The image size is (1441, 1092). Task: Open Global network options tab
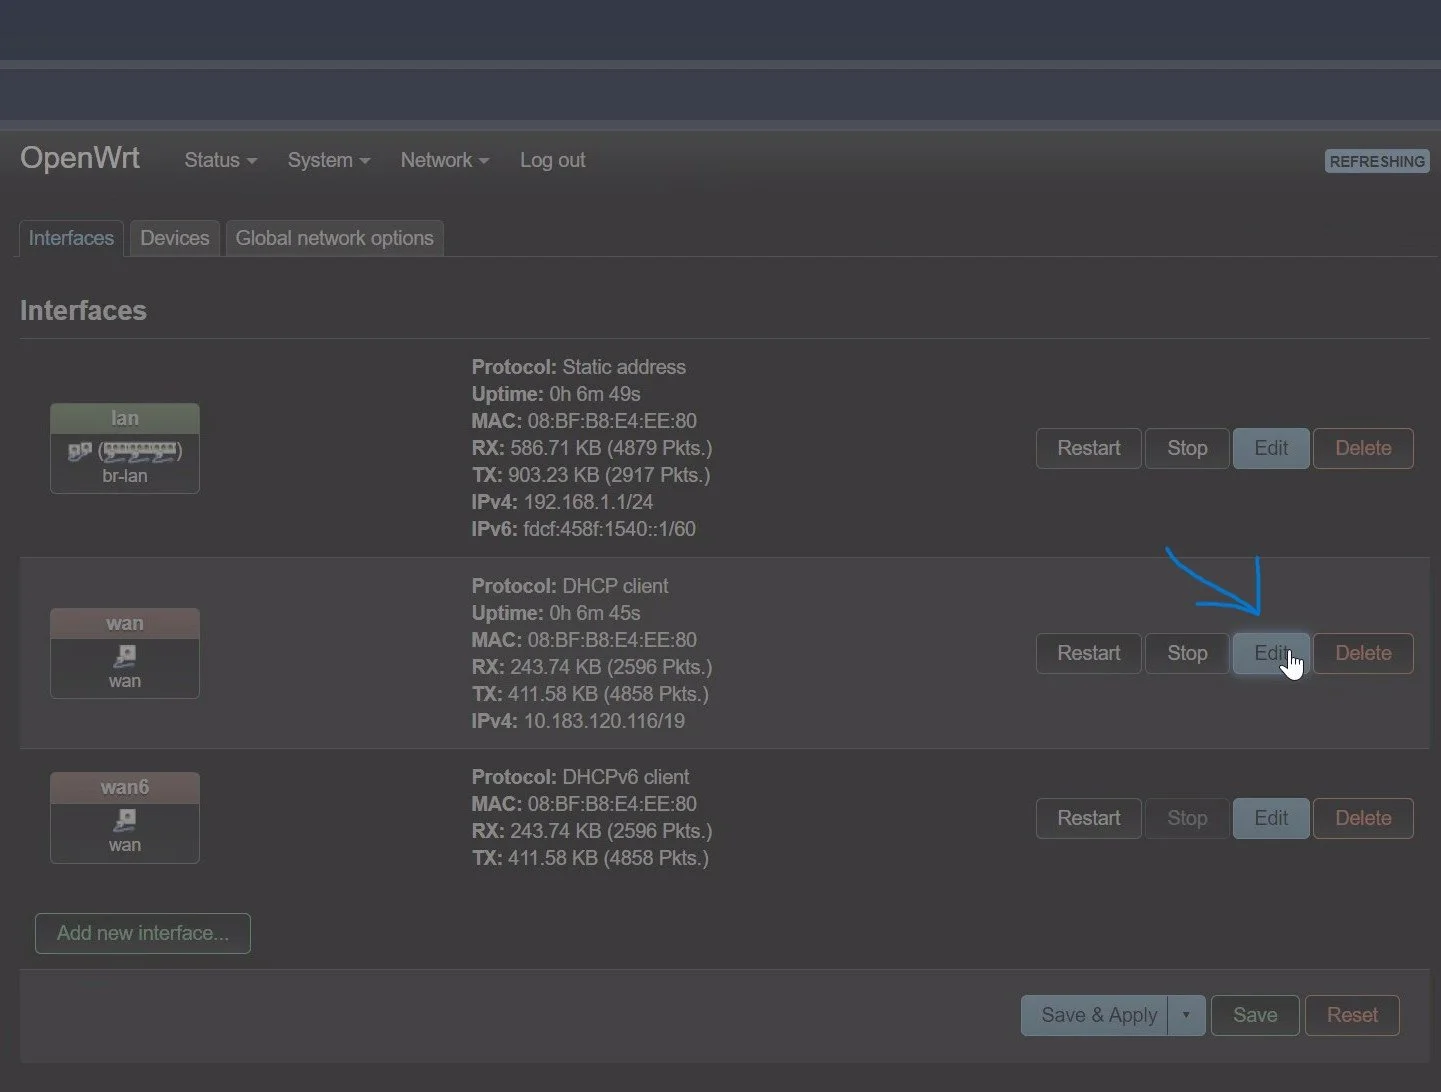335,238
